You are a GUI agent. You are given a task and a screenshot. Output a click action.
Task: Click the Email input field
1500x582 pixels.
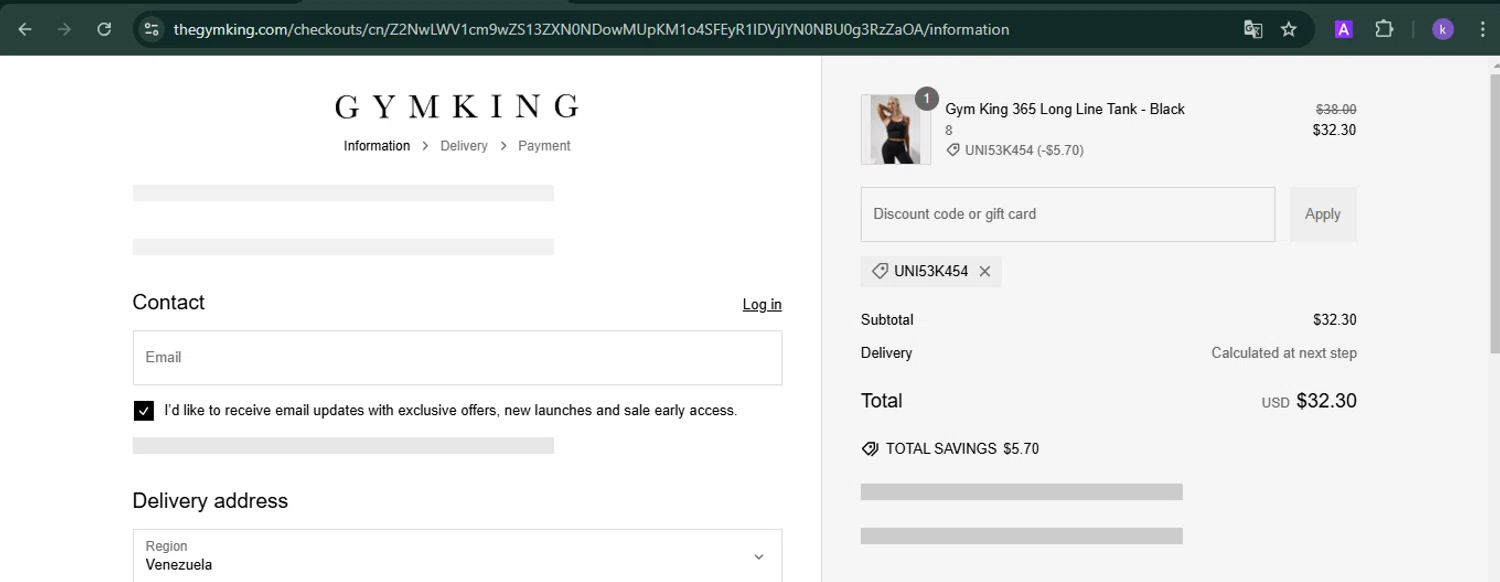pos(457,357)
